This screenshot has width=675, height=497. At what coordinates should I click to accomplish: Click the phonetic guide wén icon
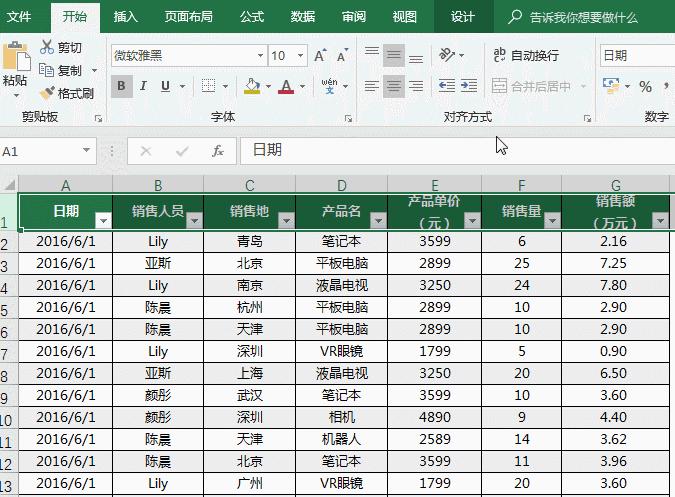tap(329, 86)
